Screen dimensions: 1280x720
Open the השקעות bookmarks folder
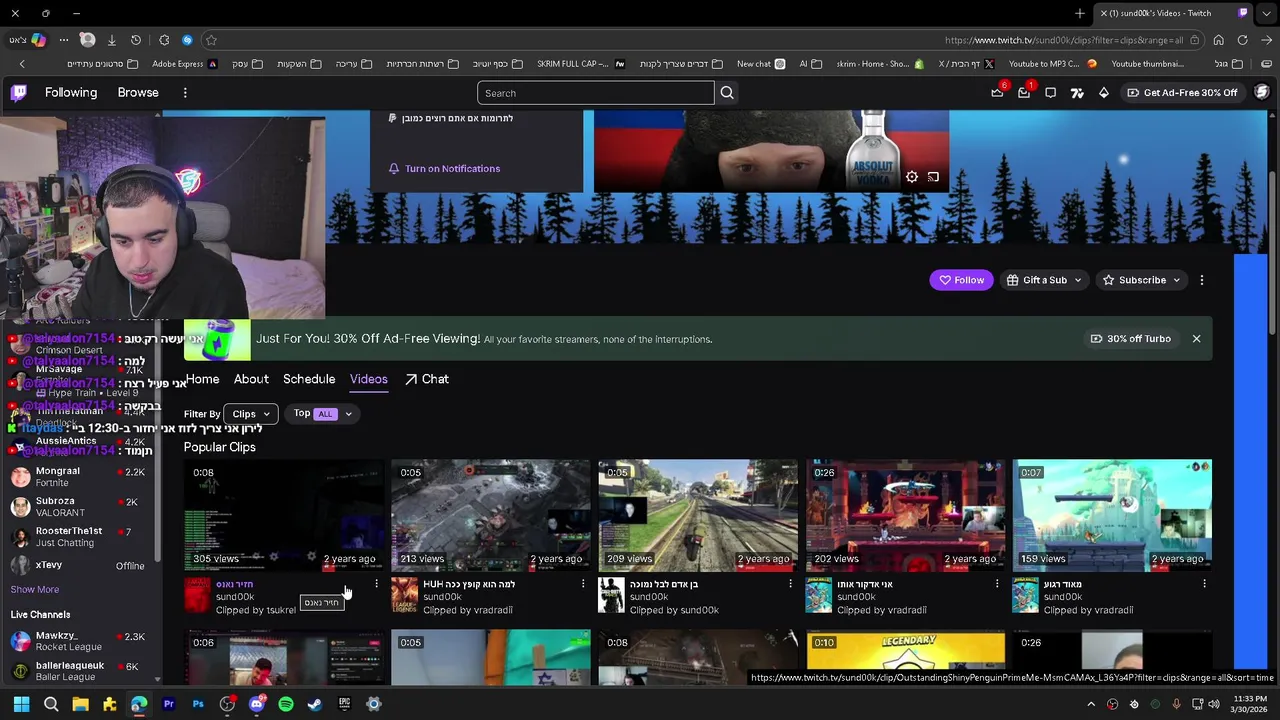(299, 64)
